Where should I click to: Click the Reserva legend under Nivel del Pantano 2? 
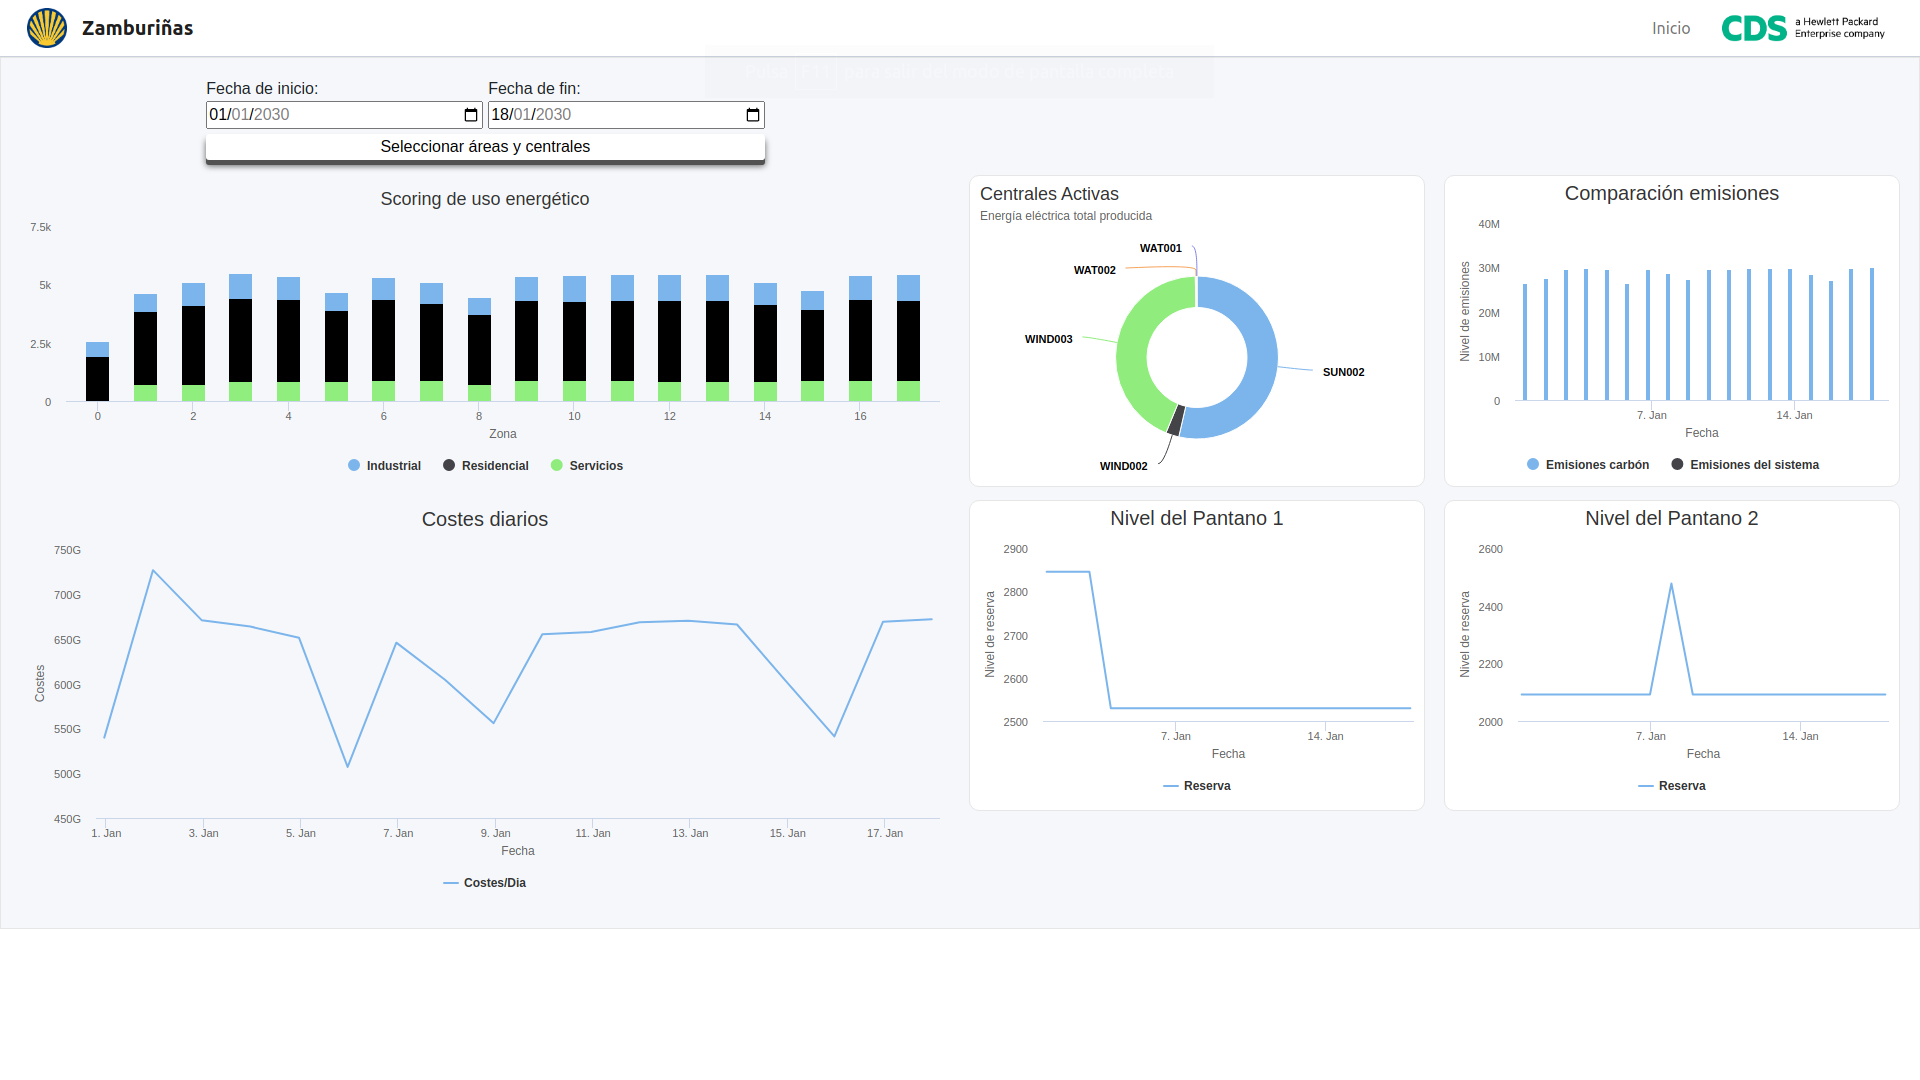(1674, 786)
